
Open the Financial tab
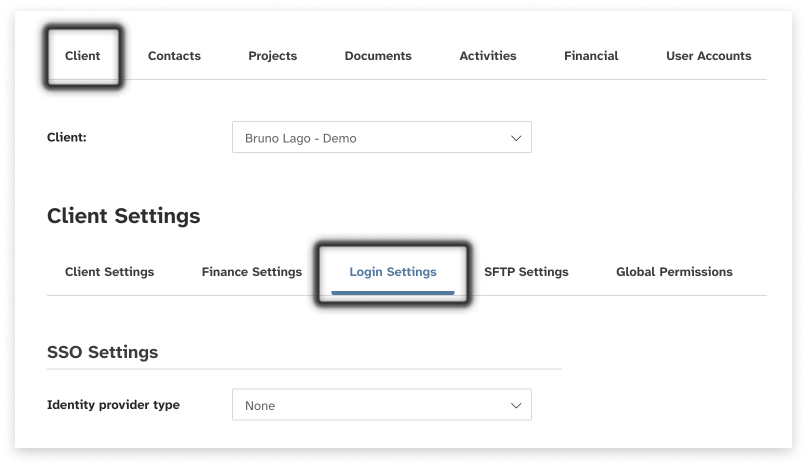coord(591,56)
